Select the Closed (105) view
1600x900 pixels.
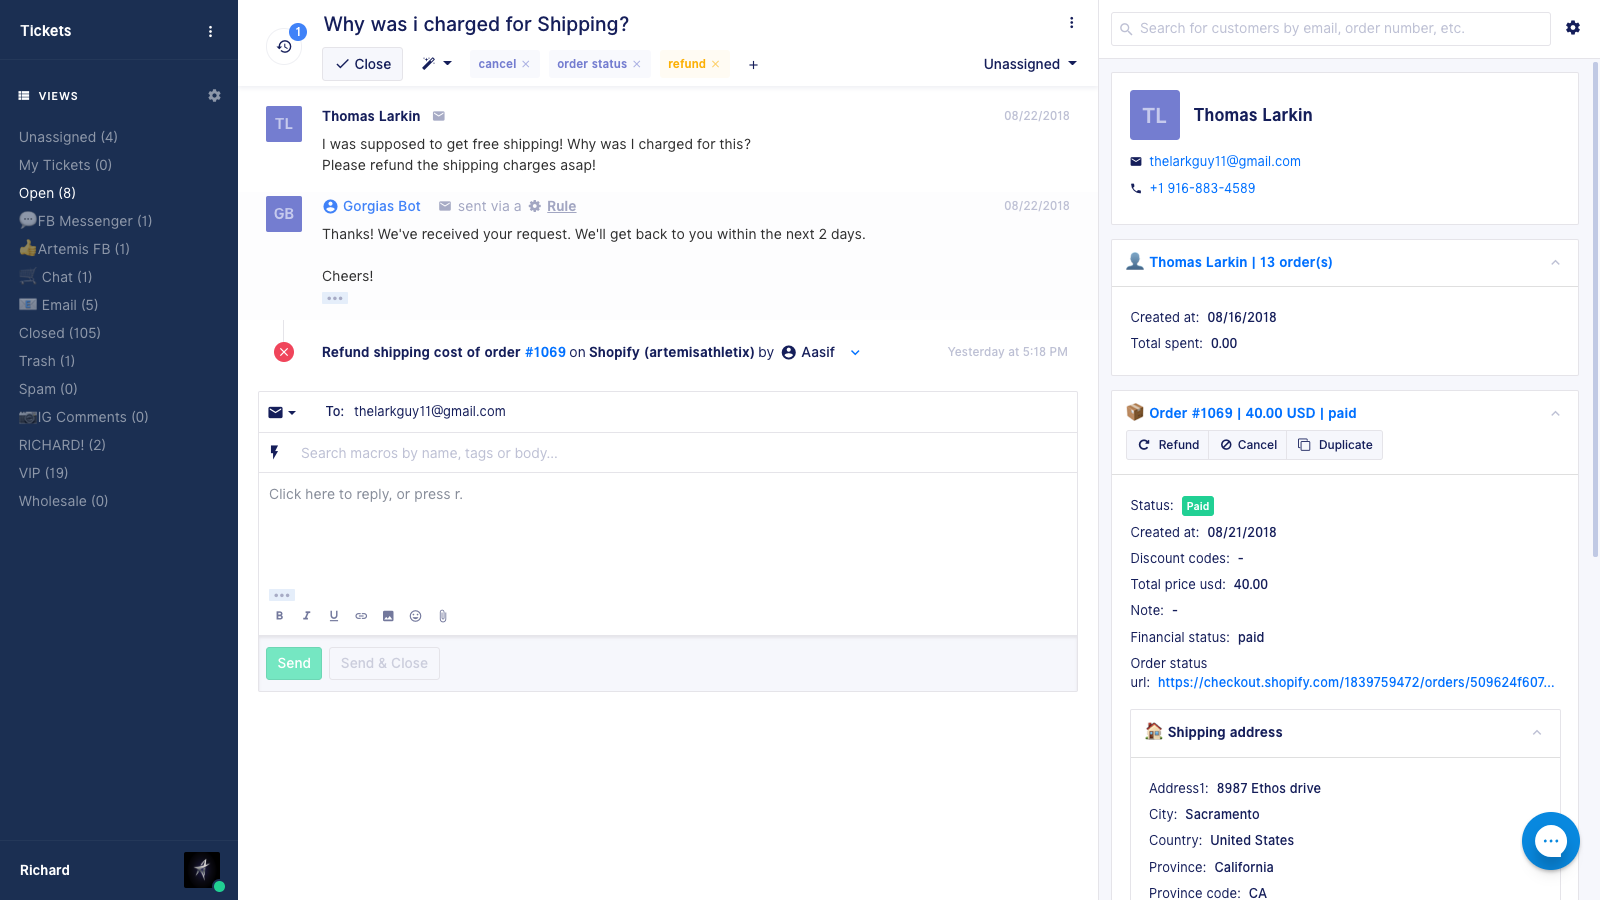tap(60, 333)
